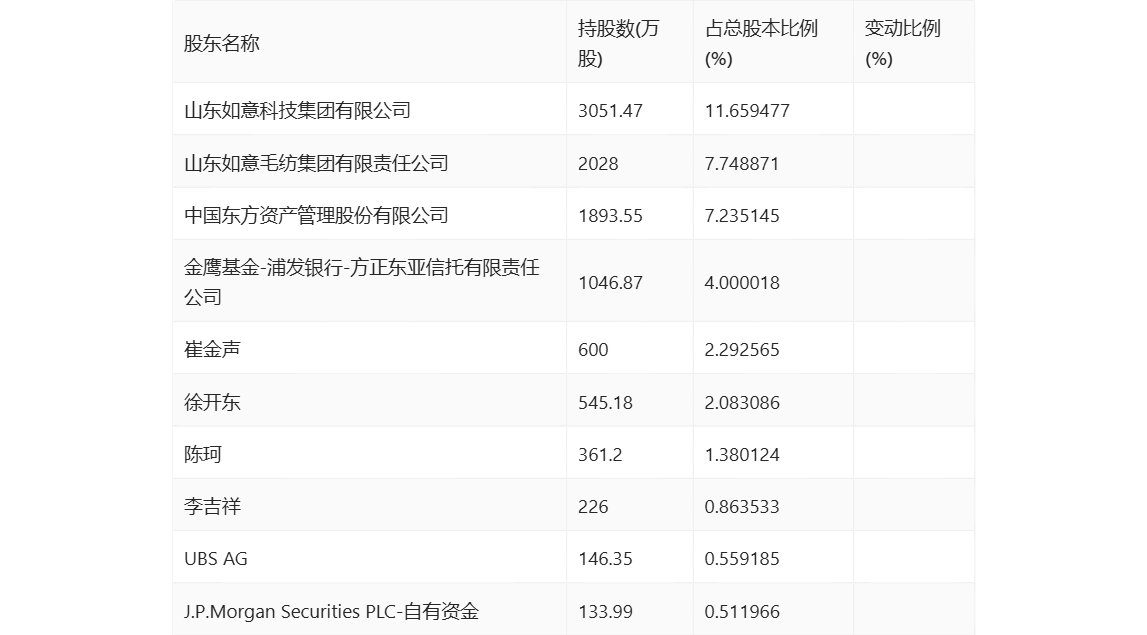Image resolution: width=1147 pixels, height=635 pixels.
Task: Click the shareholder name 徐开东
Action: click(x=212, y=402)
